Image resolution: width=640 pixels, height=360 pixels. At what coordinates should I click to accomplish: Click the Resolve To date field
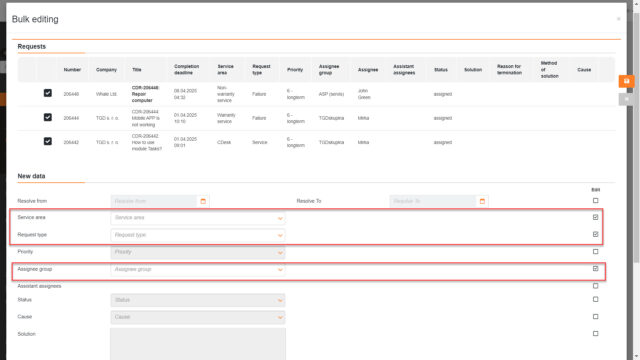[433, 201]
